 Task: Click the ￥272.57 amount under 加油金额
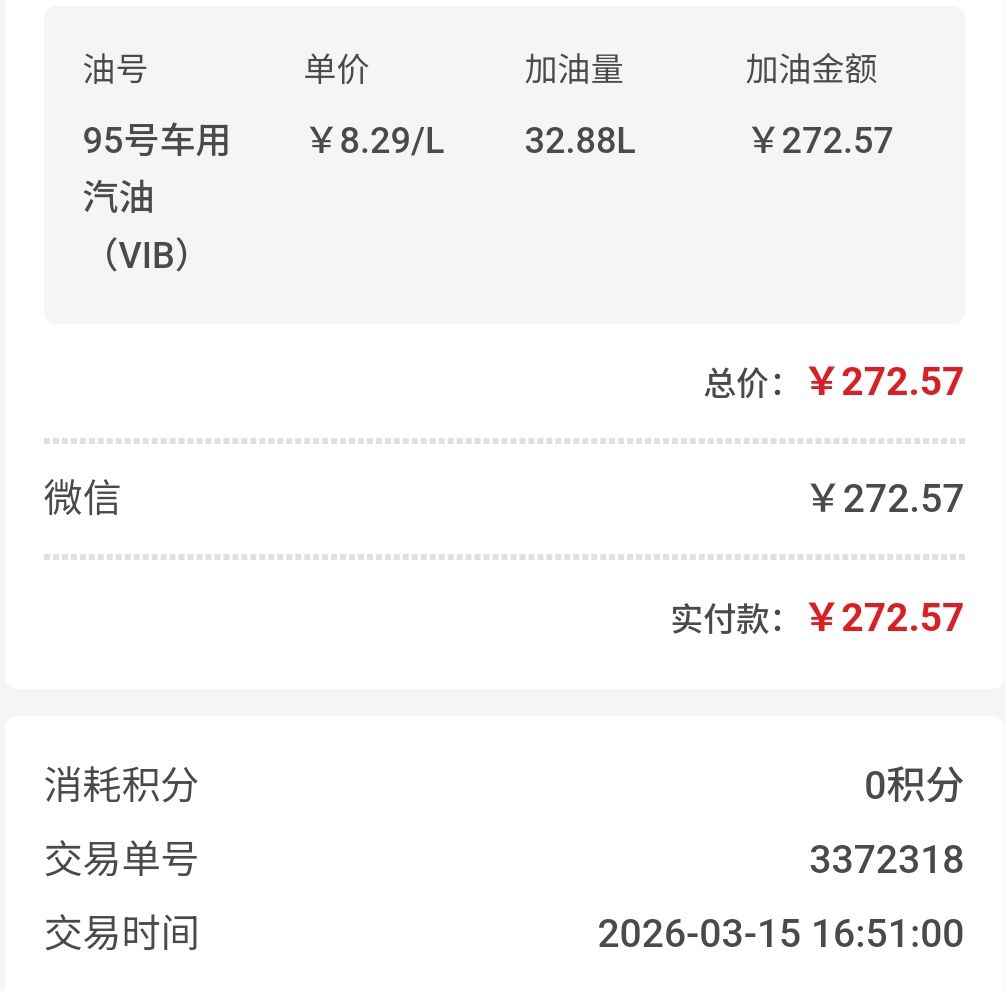point(820,141)
